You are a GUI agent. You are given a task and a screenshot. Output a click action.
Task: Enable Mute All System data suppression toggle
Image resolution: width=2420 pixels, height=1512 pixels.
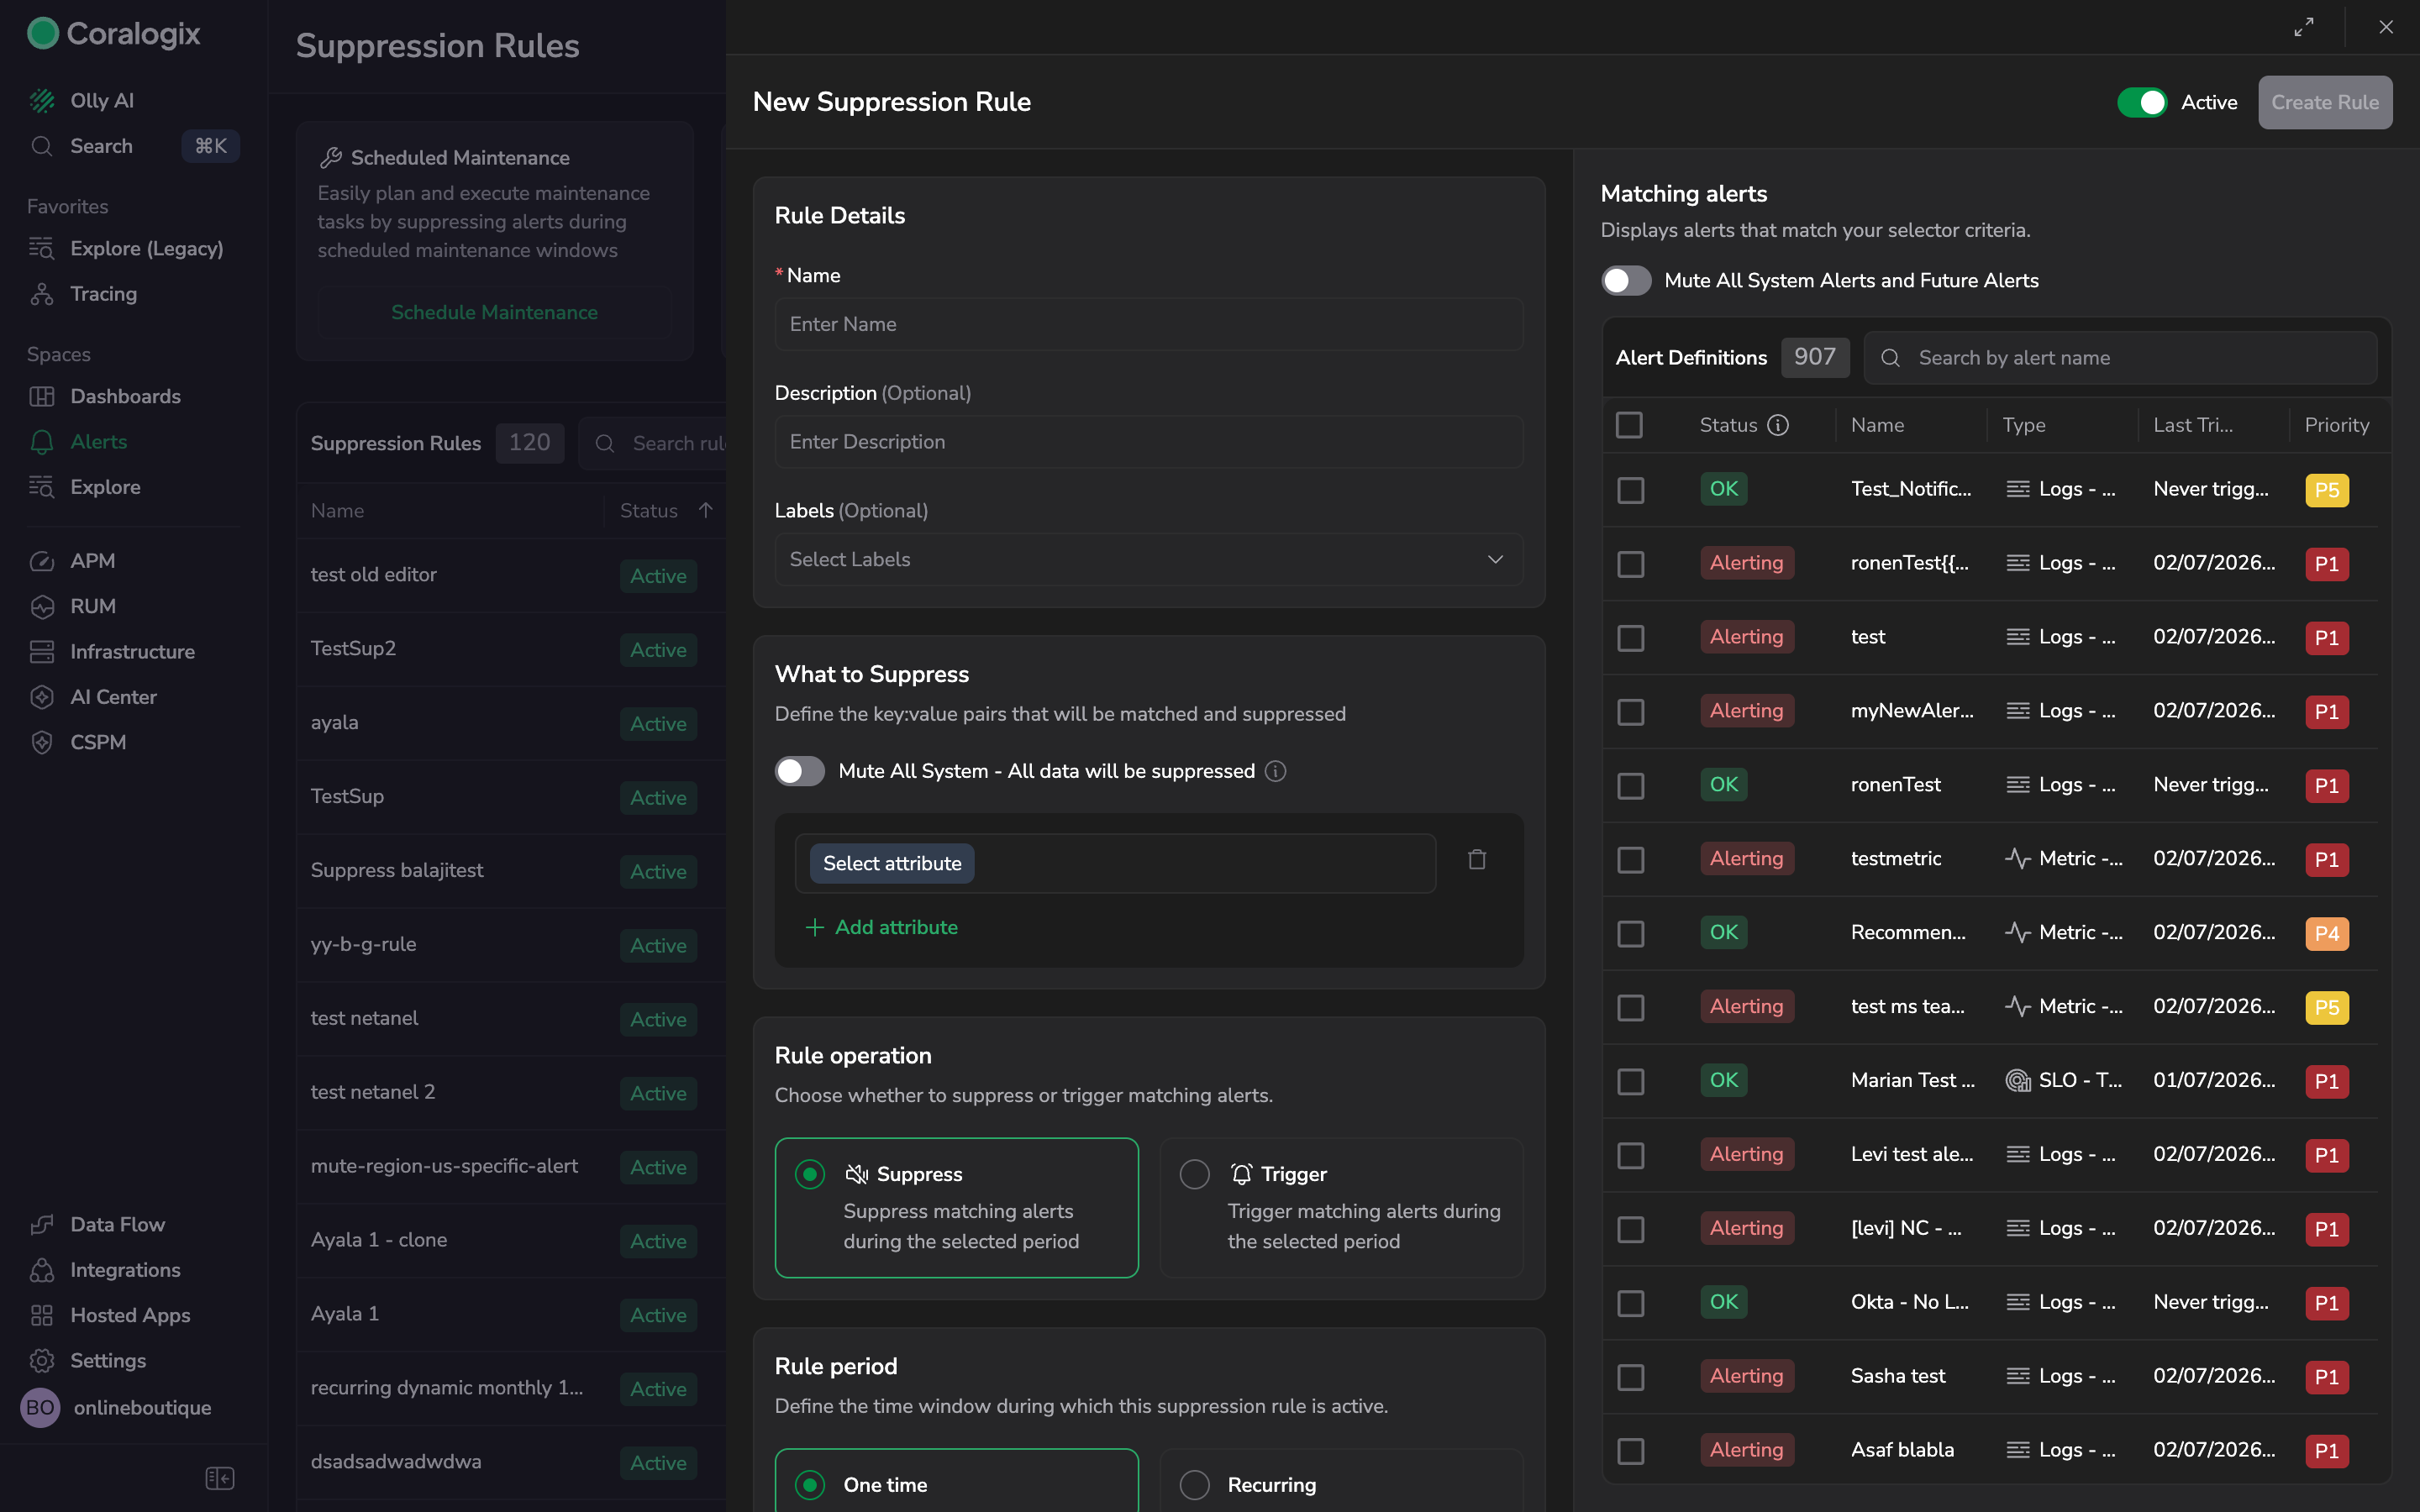pyautogui.click(x=800, y=771)
